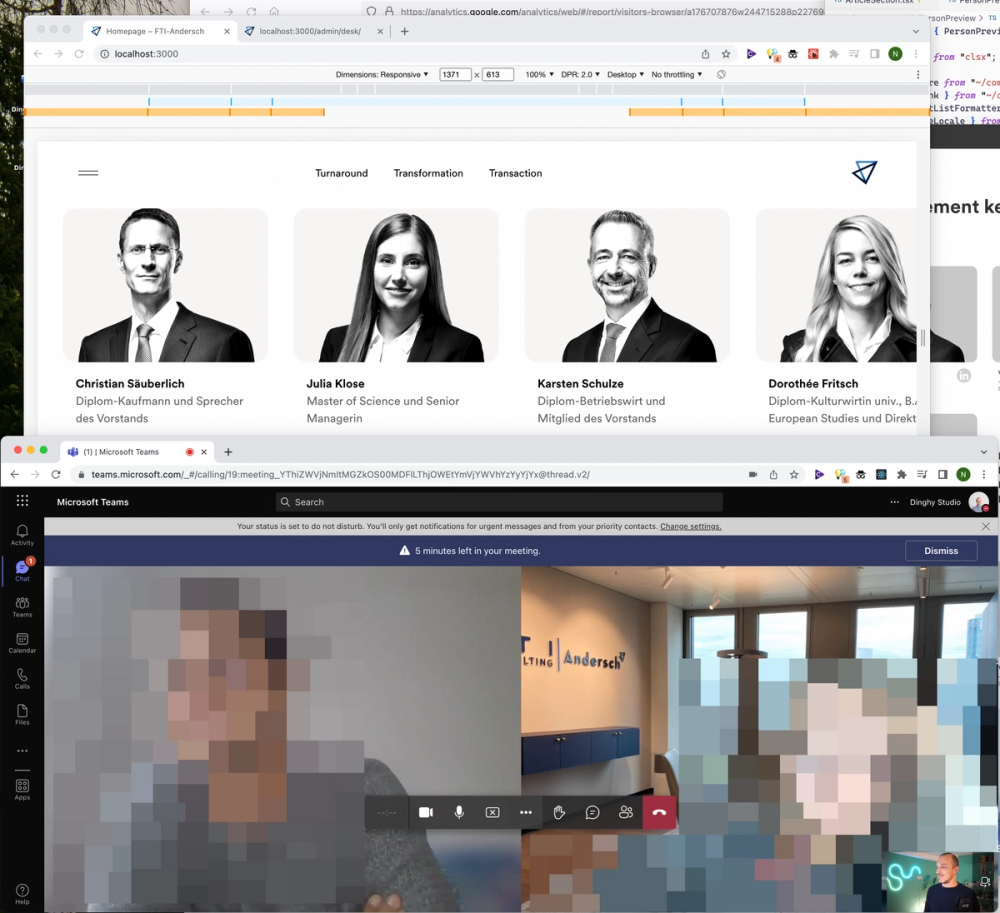Close the do not disturb status notice
The width and height of the screenshot is (1000, 913).
click(985, 527)
